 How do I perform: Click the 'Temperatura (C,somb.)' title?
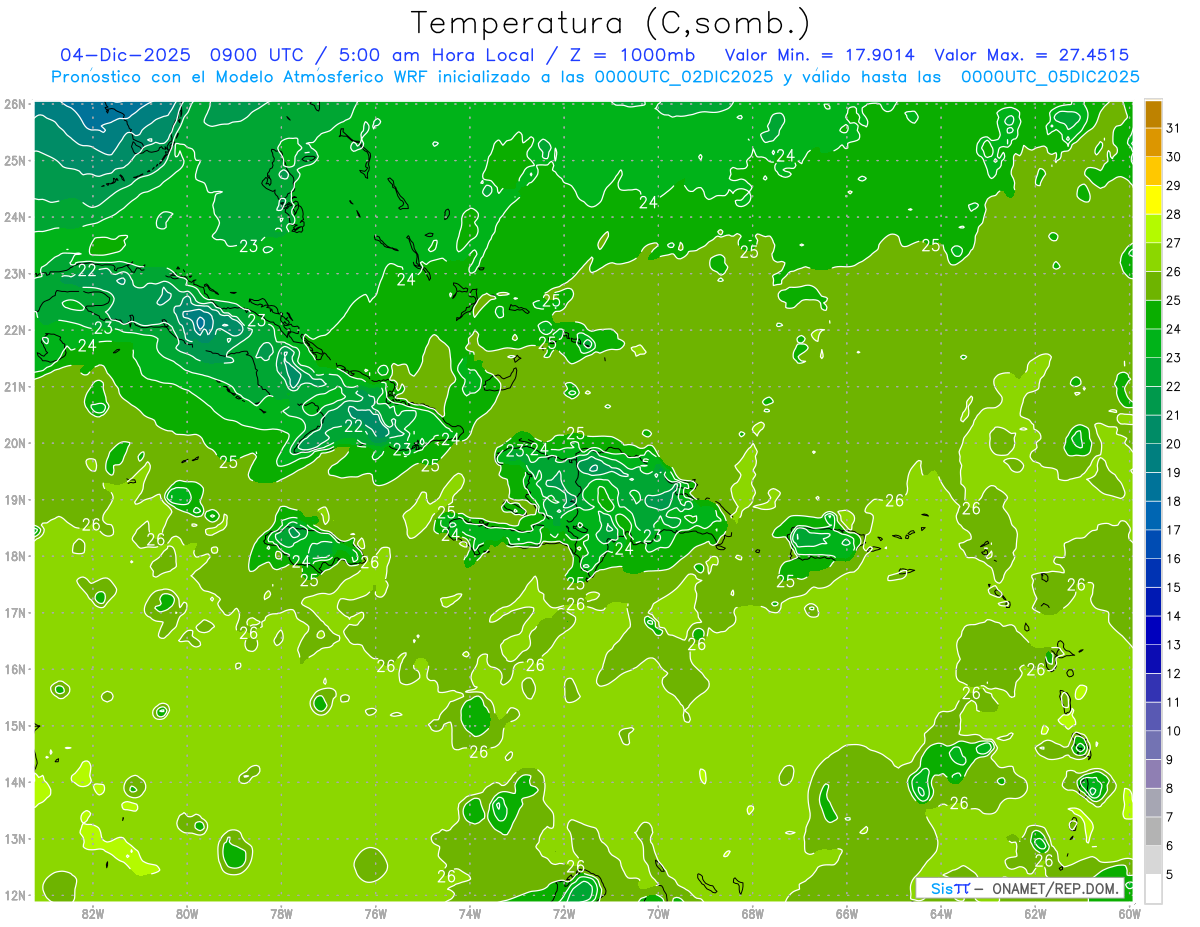[610, 22]
